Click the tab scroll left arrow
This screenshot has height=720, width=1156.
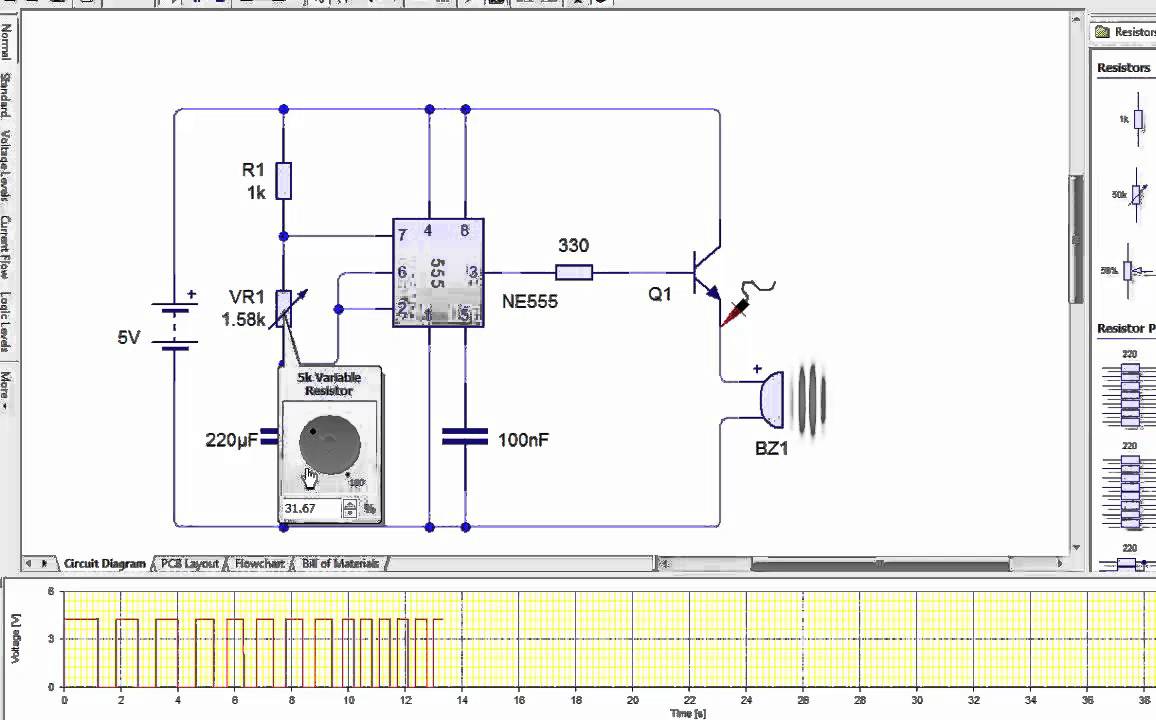click(x=29, y=564)
